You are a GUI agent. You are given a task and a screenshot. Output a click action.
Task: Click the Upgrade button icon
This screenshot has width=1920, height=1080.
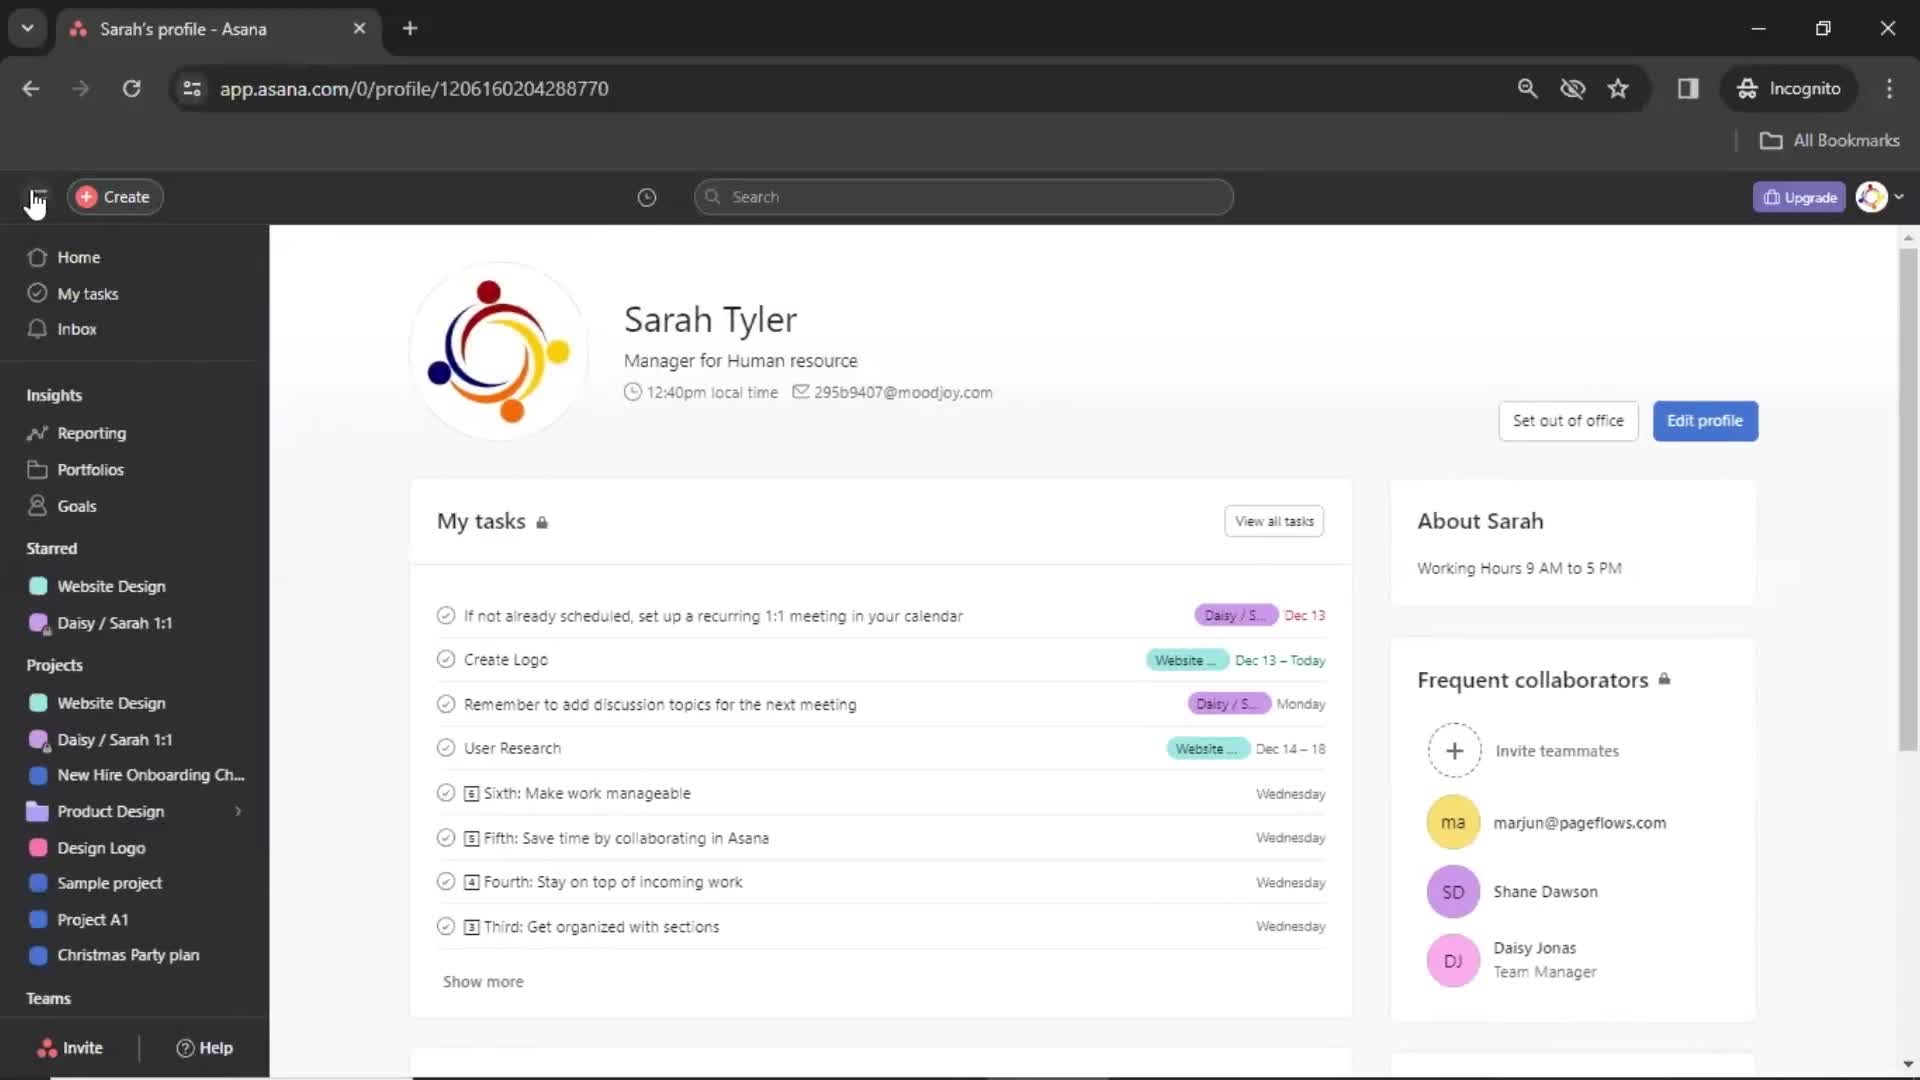[x=1771, y=196]
